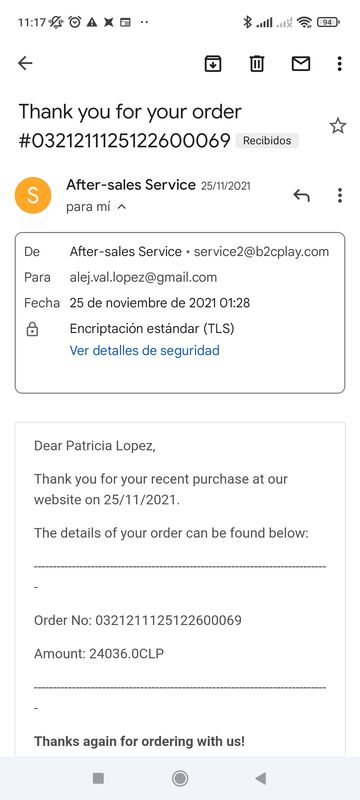Tap the 'Recibidos' label chip
This screenshot has height=800, width=360.
267,141
